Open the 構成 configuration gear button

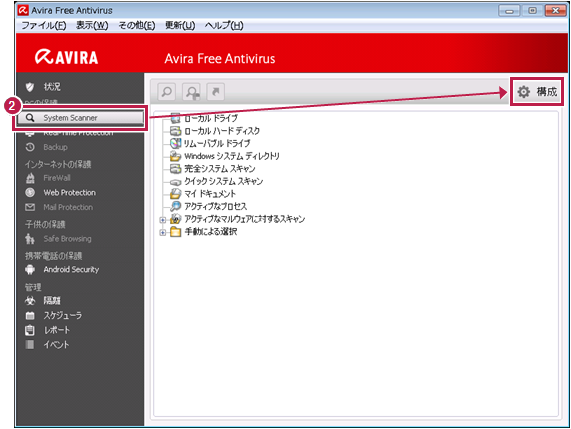537,92
